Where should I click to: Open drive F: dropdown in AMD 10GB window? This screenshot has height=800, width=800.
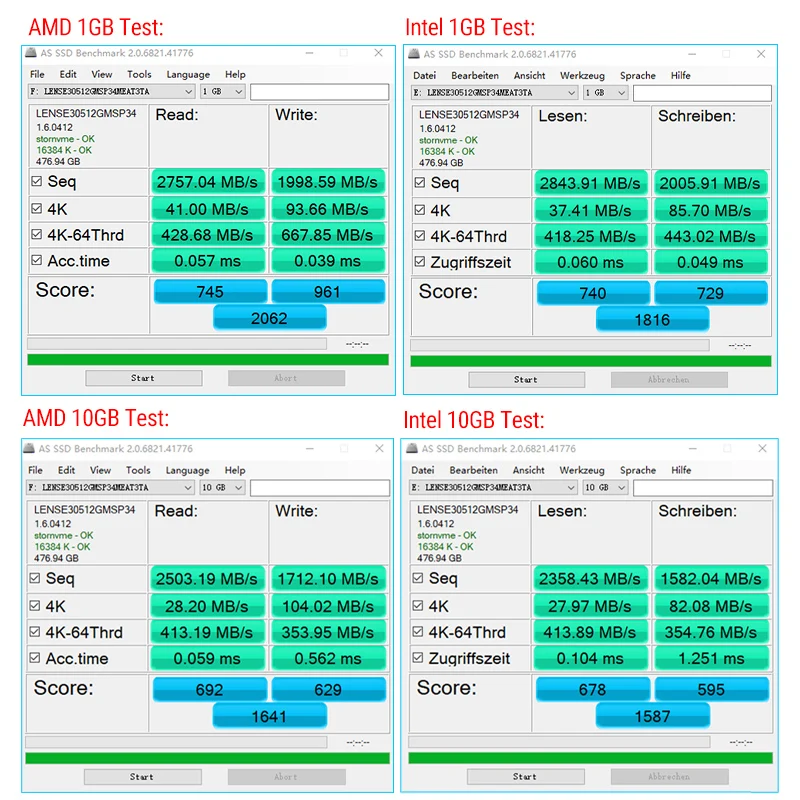(x=110, y=488)
